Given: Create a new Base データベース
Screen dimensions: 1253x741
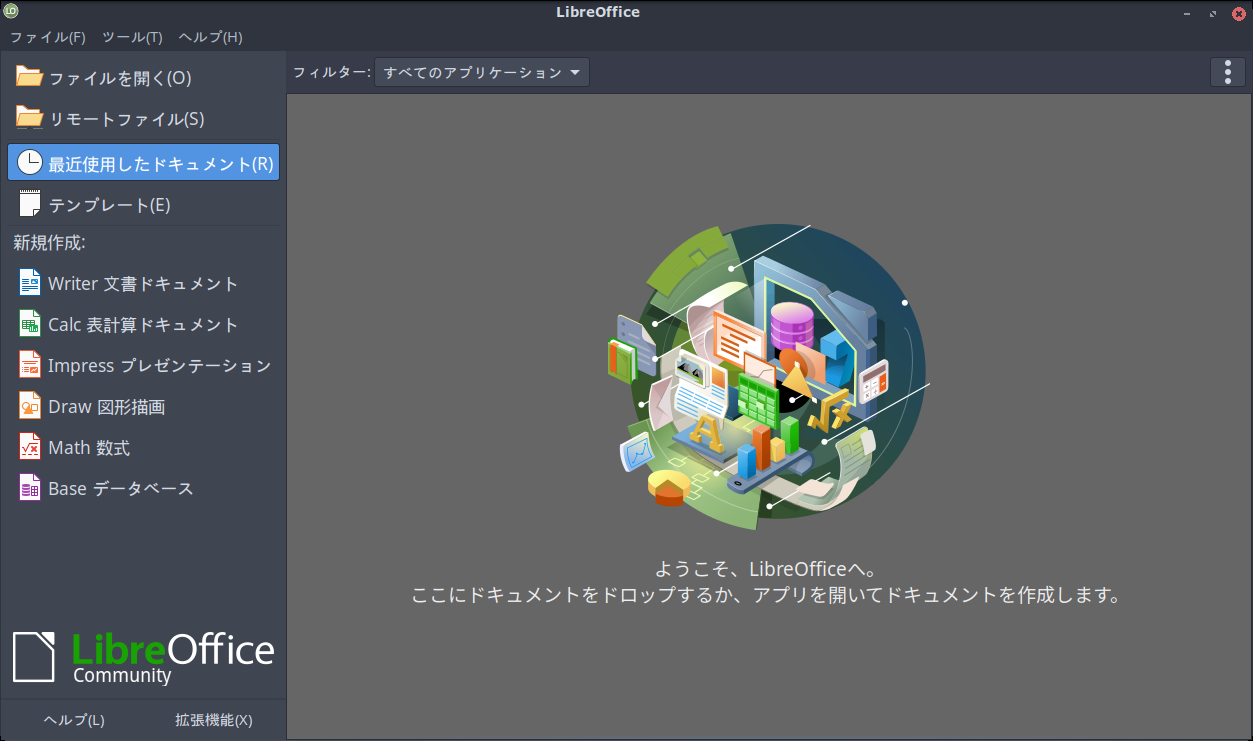Looking at the screenshot, I should coord(143,489).
